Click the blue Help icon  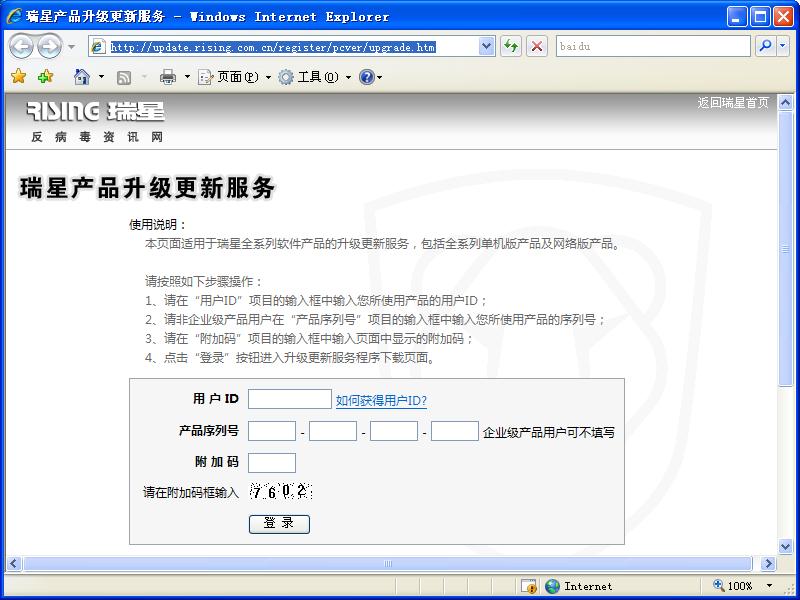[367, 77]
